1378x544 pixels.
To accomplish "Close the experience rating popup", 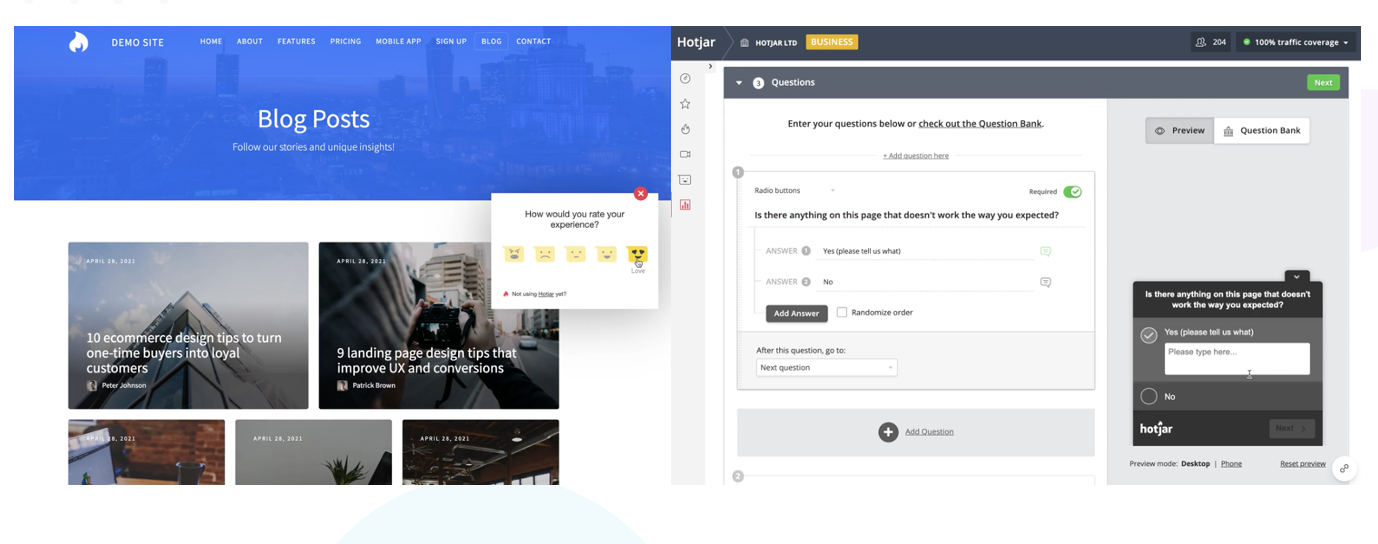I will (x=641, y=194).
